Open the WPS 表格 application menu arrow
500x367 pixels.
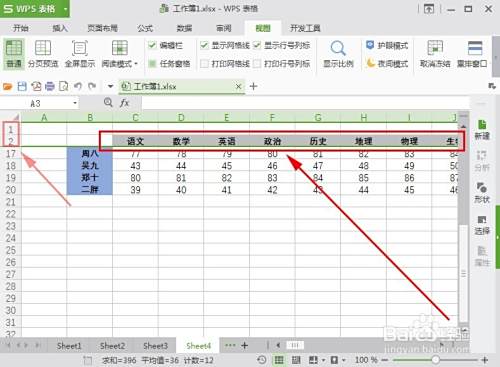66,9
